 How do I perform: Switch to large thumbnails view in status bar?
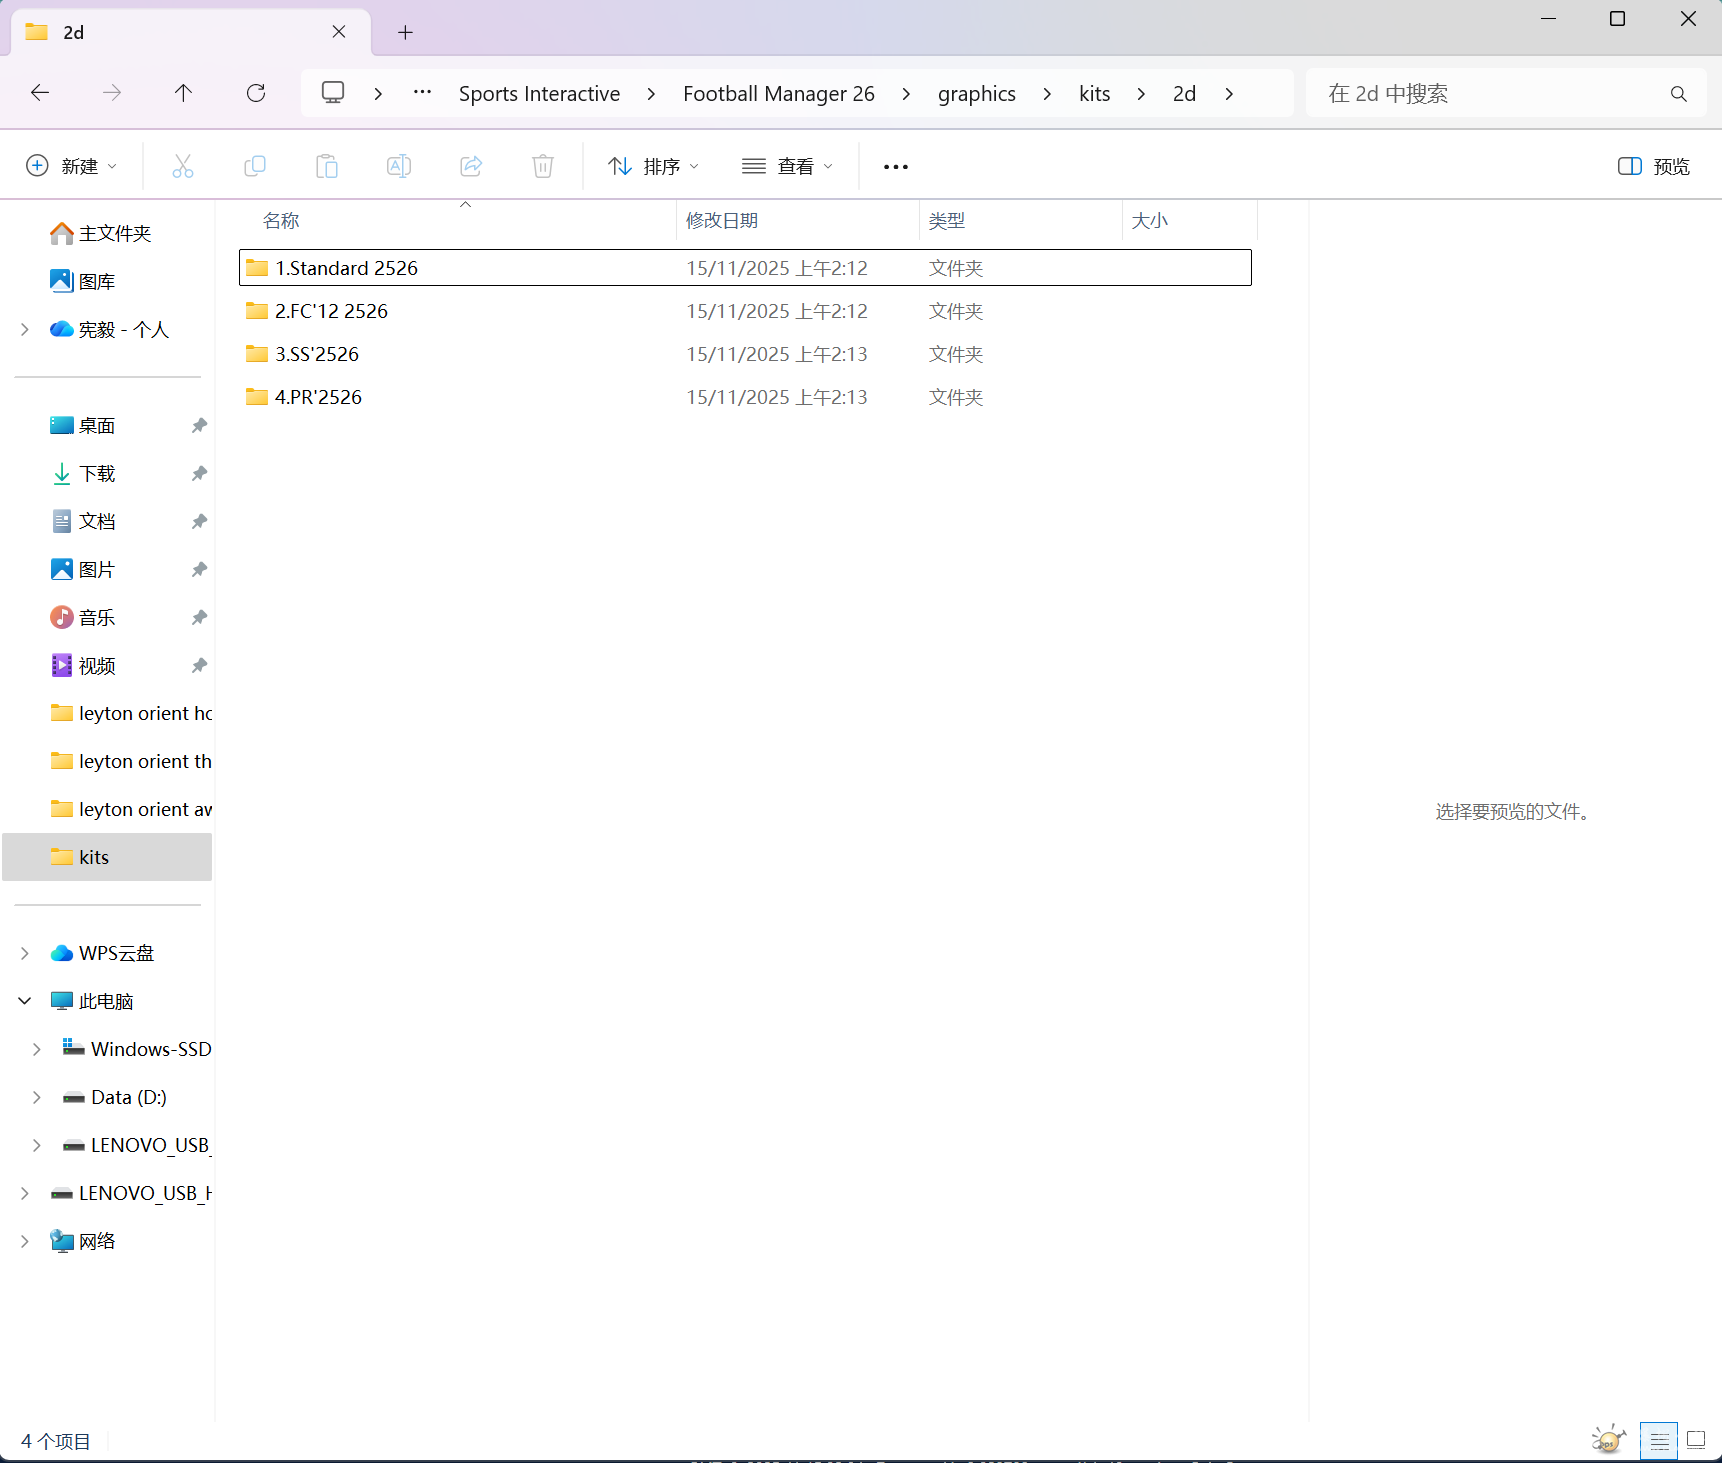tap(1696, 1440)
